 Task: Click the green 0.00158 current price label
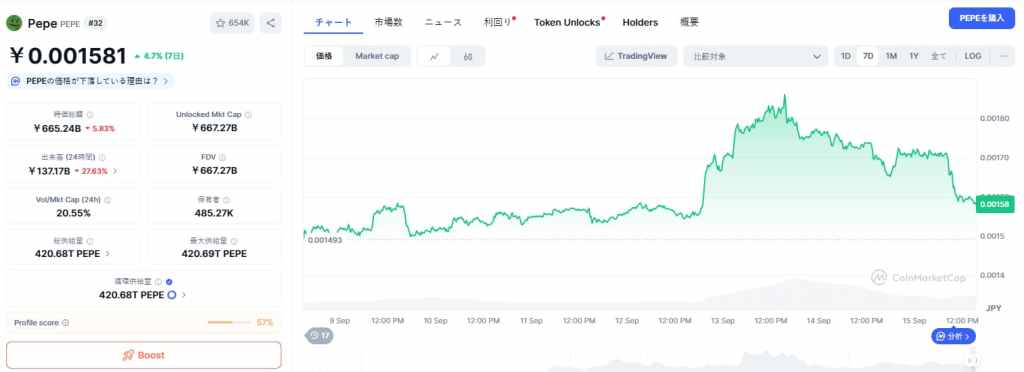[995, 204]
